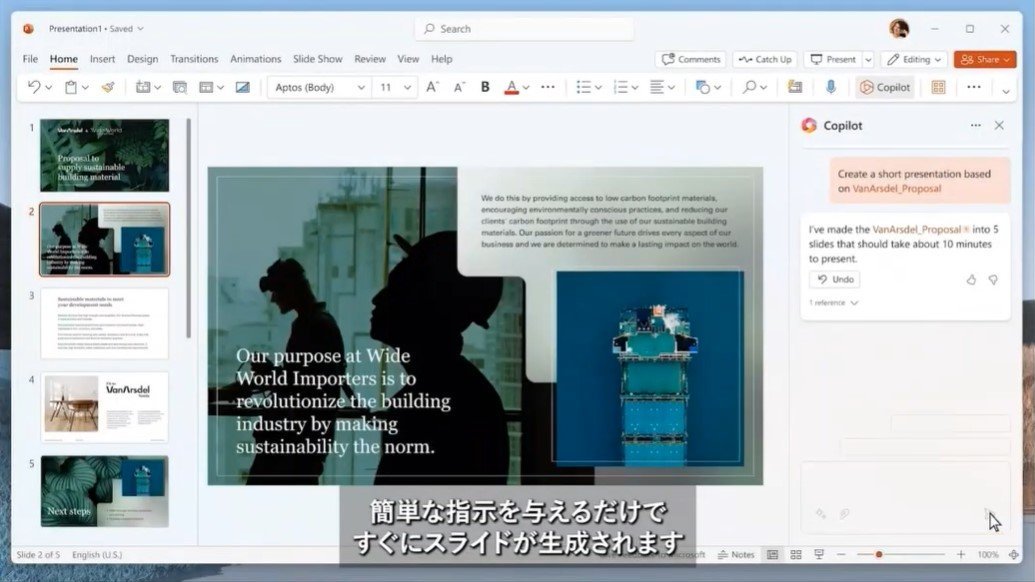
Task: Expand the 1 reference disclosure
Action: [x=834, y=303]
